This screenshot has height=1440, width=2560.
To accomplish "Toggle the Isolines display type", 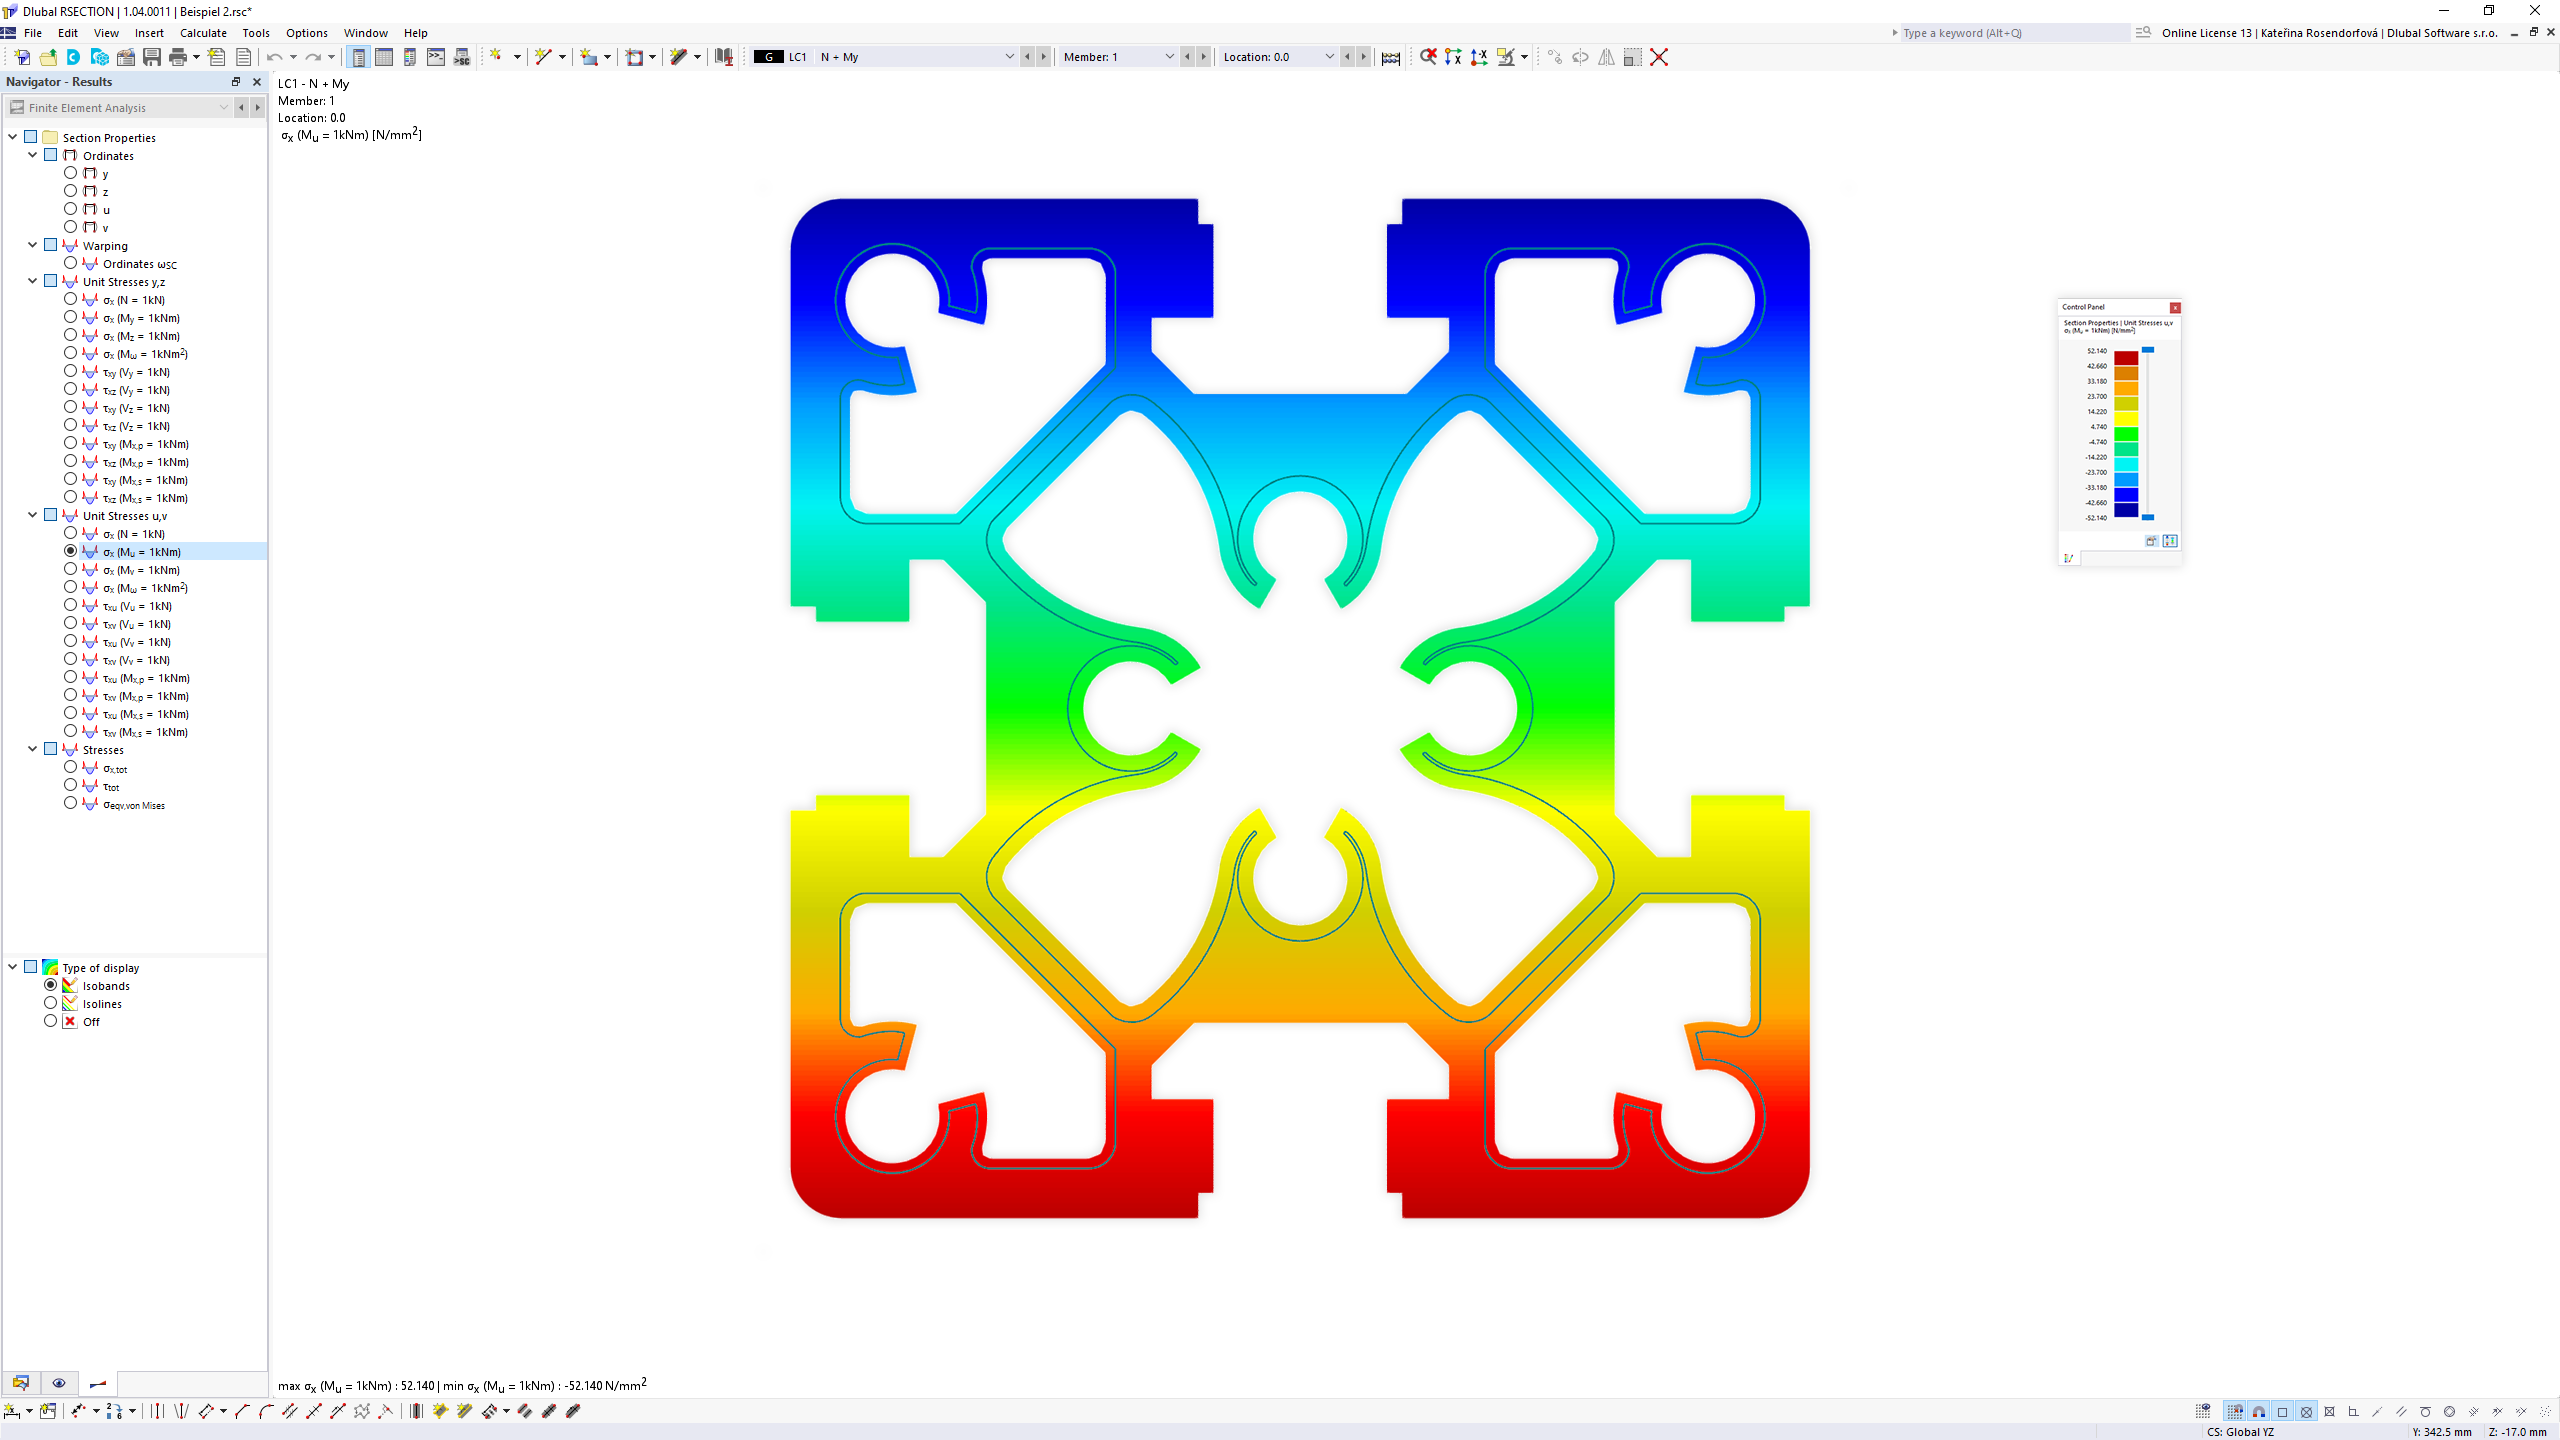I will tap(51, 1002).
